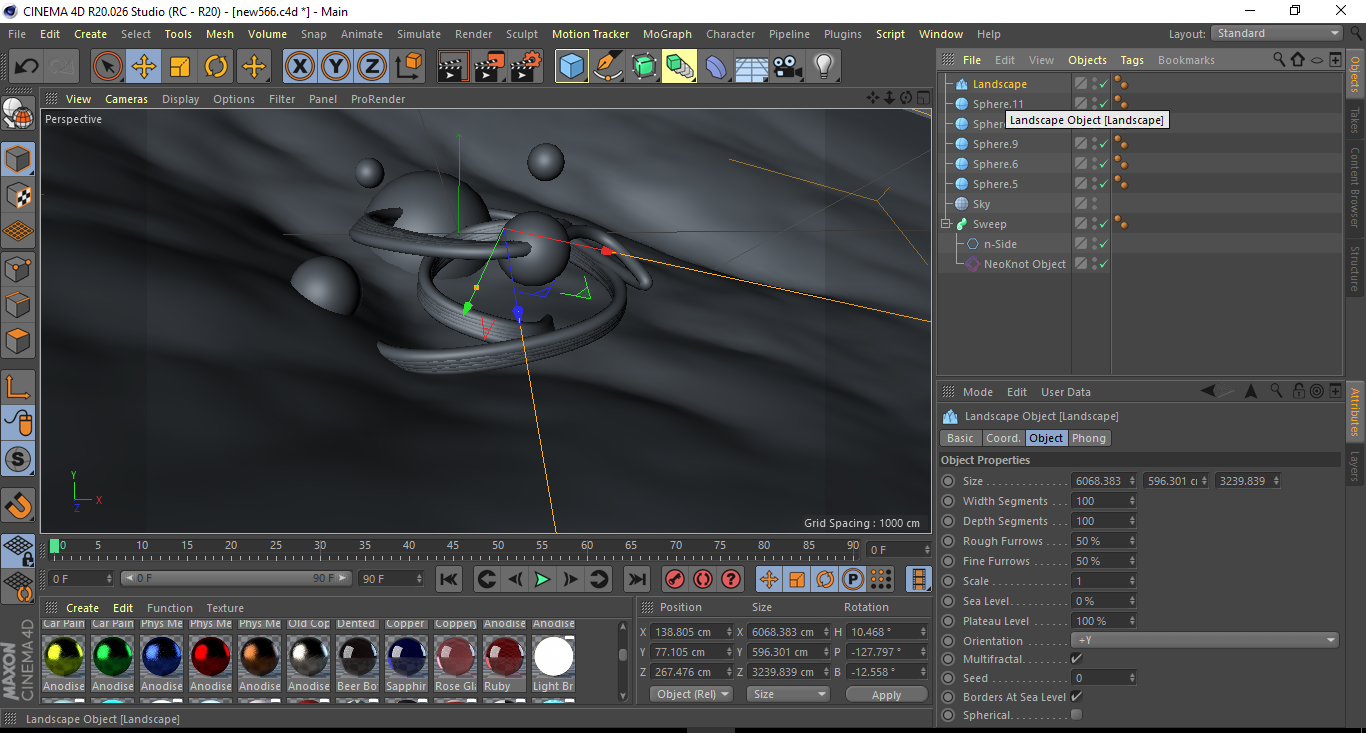Image resolution: width=1366 pixels, height=733 pixels.
Task: Select NeoKnot Object in tree
Action: (1024, 264)
